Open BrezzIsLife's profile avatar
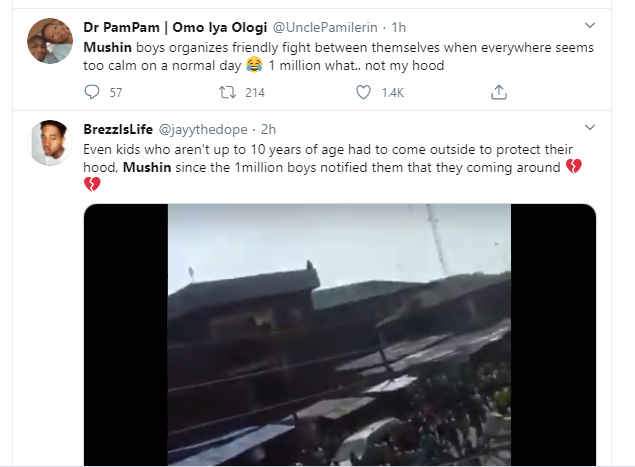The height and width of the screenshot is (467, 635). pos(48,144)
